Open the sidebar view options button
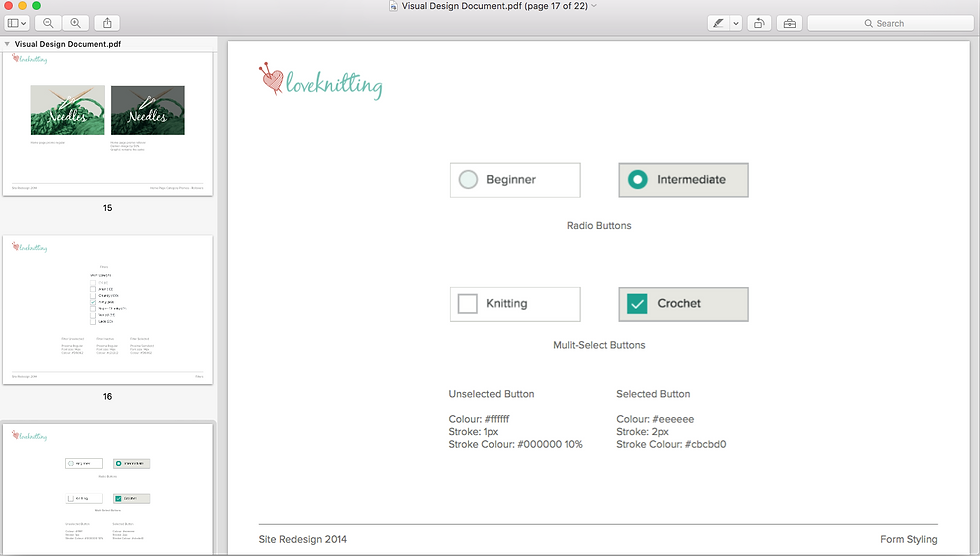 coord(16,23)
